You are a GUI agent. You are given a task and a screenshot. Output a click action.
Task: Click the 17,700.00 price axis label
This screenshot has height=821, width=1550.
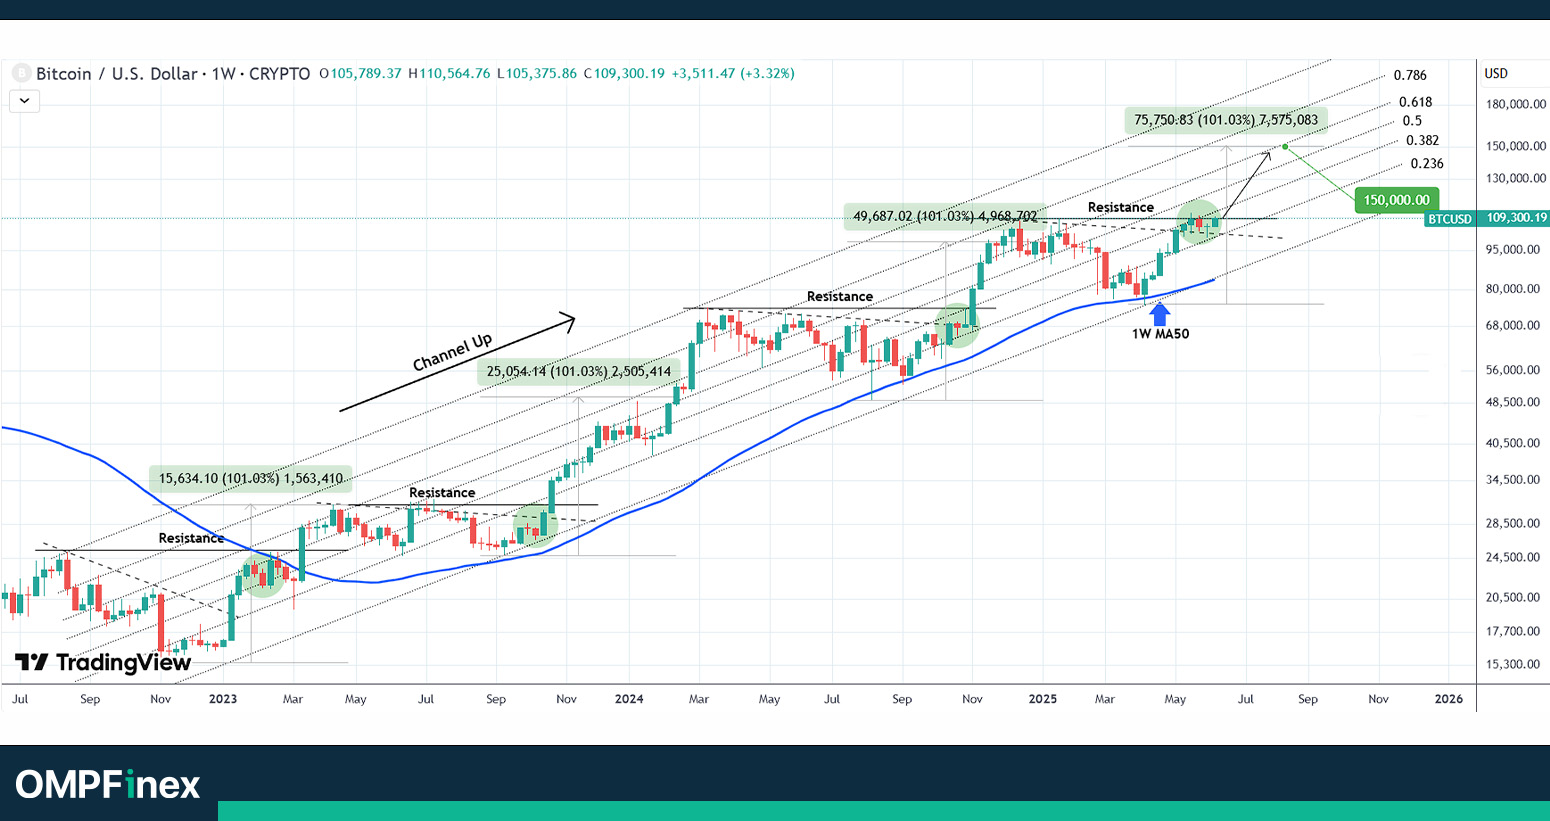1513,632
